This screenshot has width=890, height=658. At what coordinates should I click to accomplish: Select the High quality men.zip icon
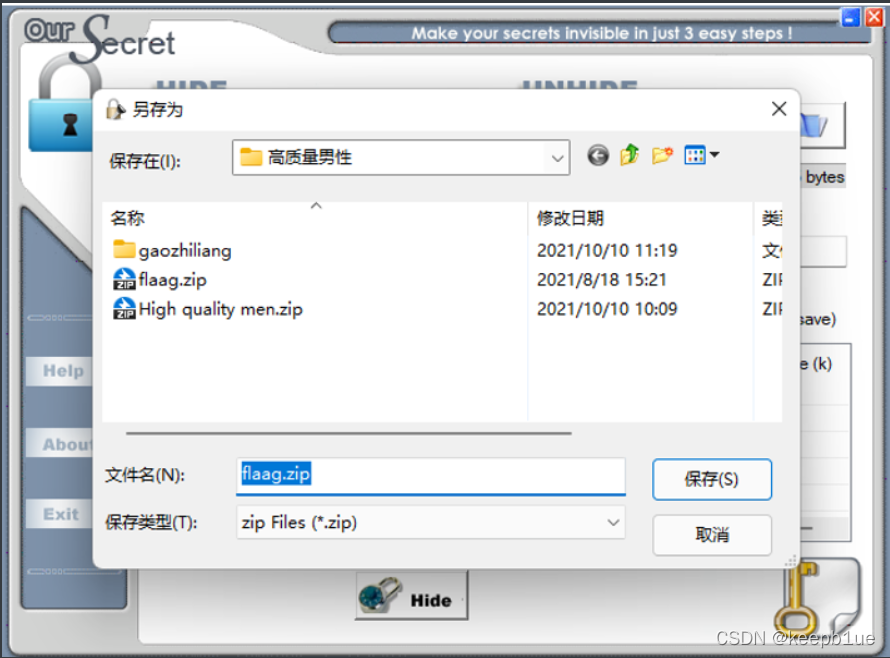(124, 309)
